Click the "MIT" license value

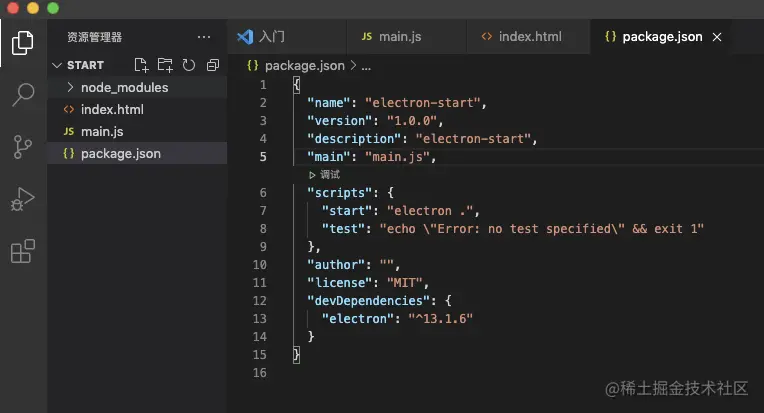click(x=404, y=283)
